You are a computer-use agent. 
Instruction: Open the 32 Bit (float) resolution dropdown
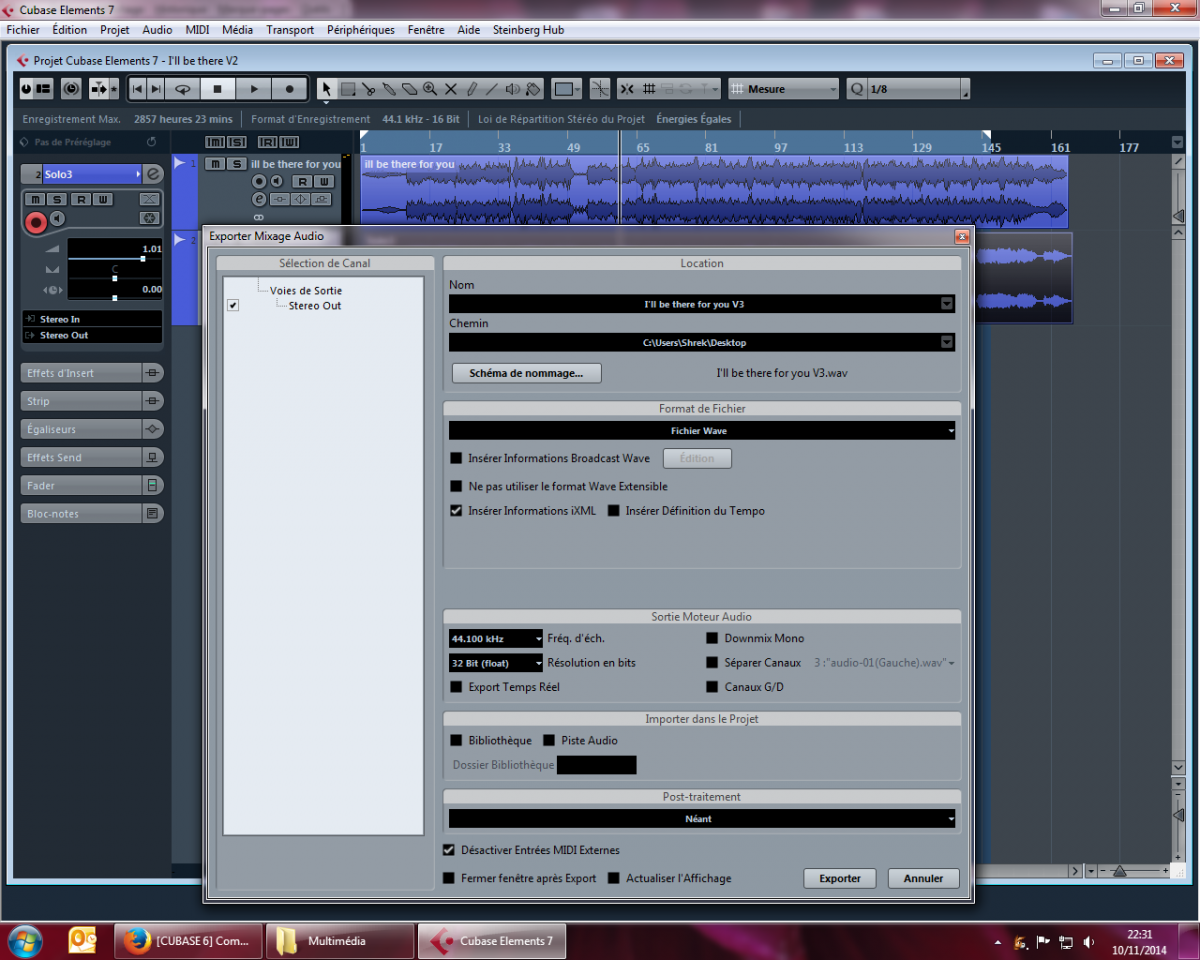click(x=496, y=662)
